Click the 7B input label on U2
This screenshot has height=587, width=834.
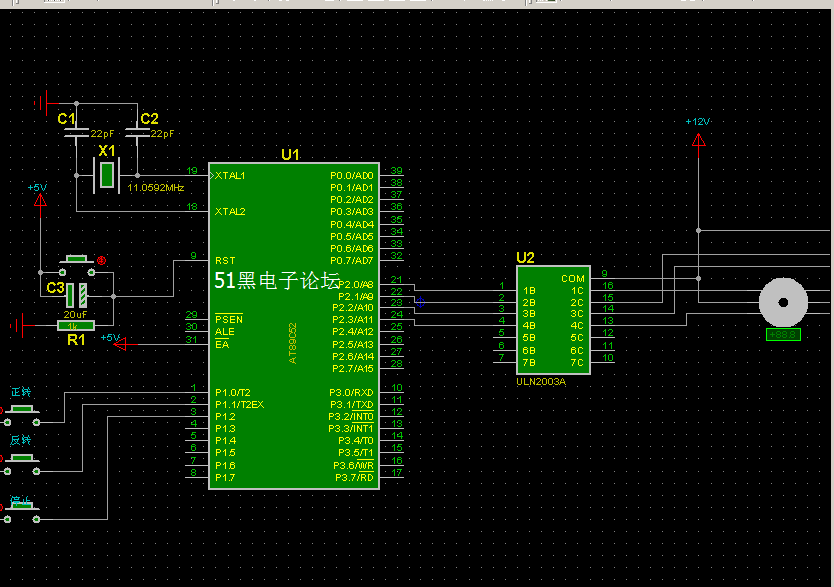(x=529, y=363)
